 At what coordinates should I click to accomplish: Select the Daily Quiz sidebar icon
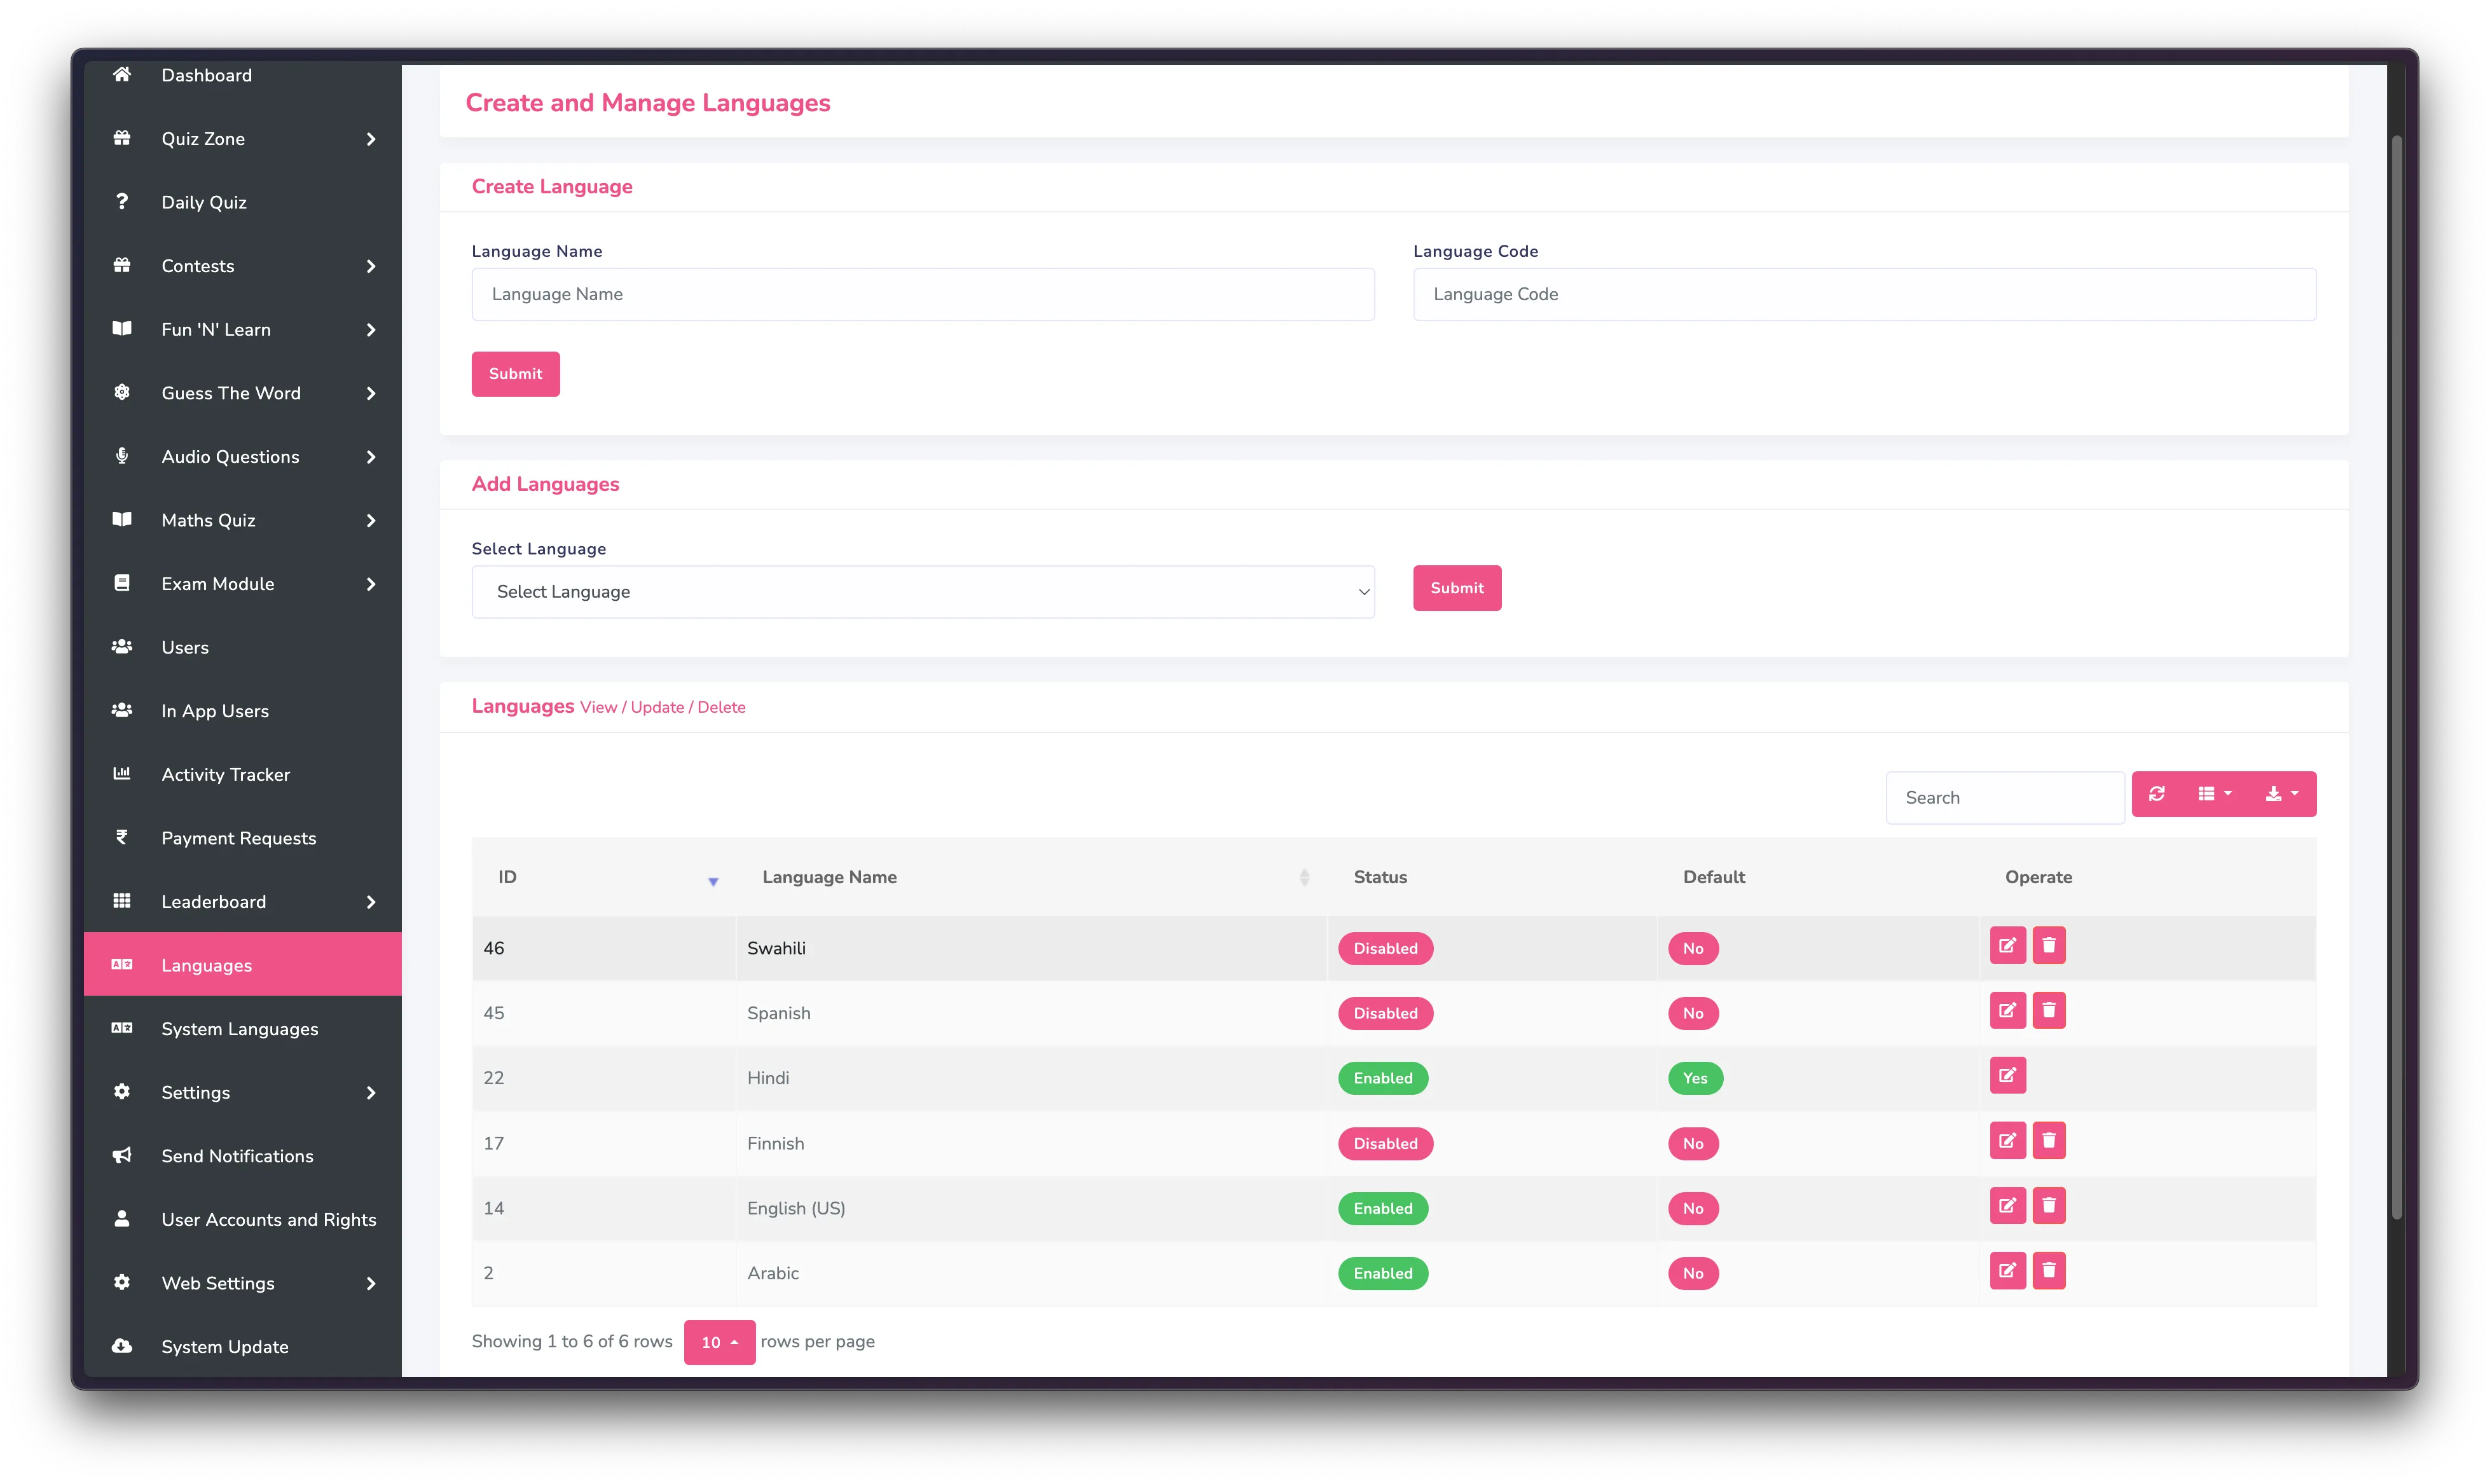(121, 201)
